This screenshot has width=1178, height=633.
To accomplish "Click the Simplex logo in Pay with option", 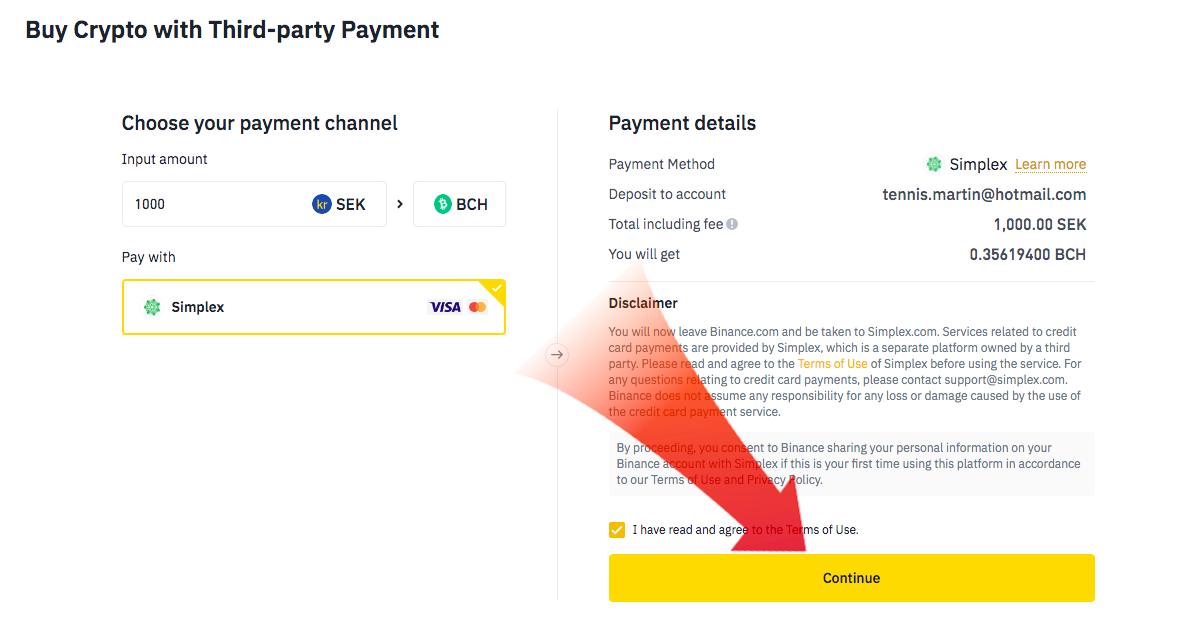I will [152, 307].
